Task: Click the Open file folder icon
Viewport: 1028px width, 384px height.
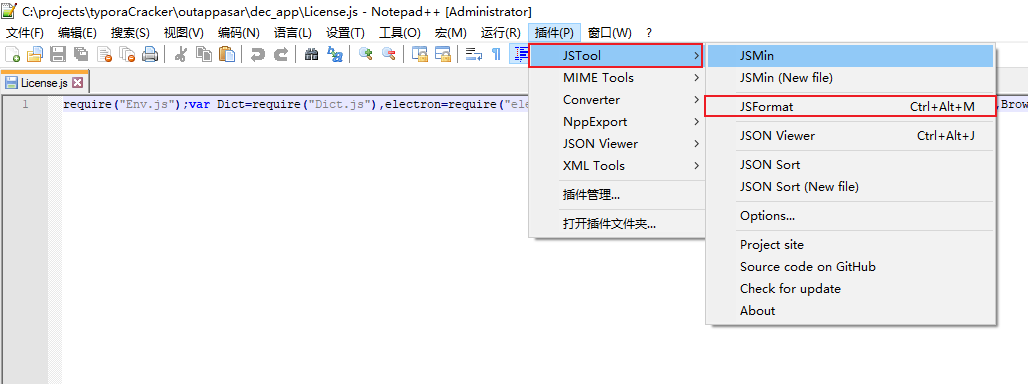Action: 34,54
